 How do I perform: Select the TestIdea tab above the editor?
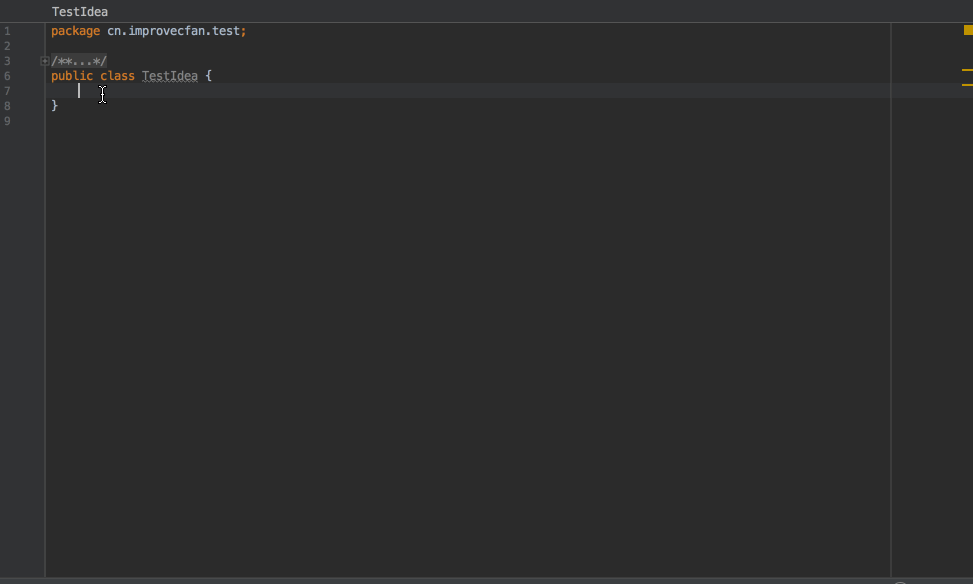point(80,12)
